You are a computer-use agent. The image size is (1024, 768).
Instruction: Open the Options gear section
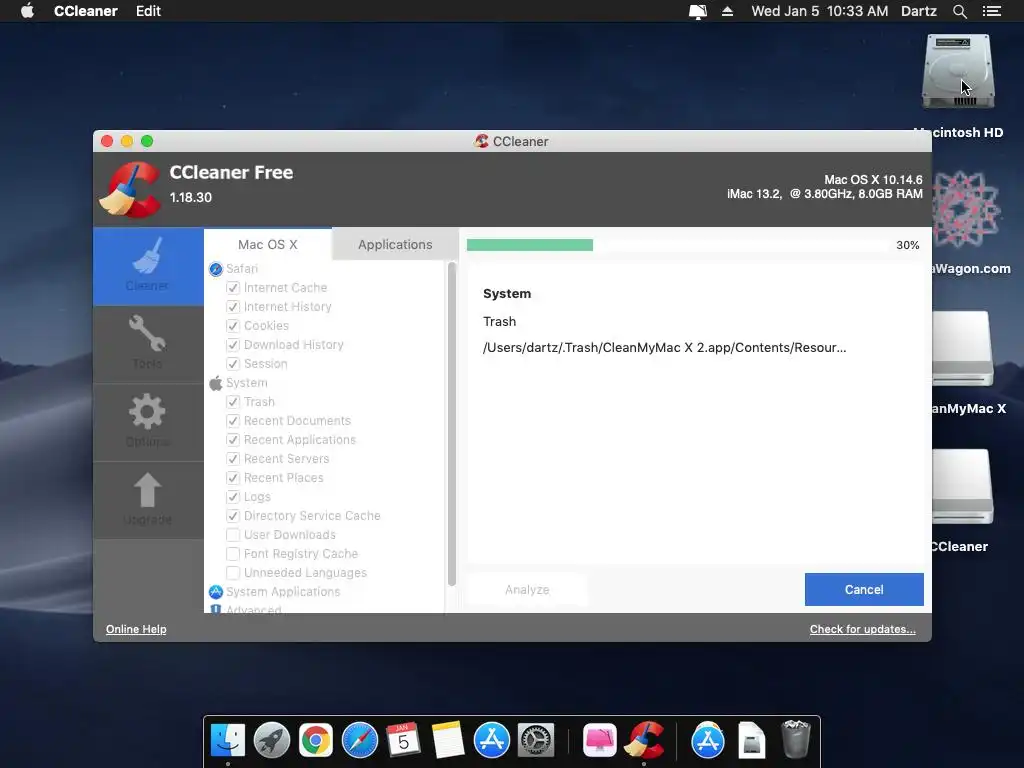[148, 422]
